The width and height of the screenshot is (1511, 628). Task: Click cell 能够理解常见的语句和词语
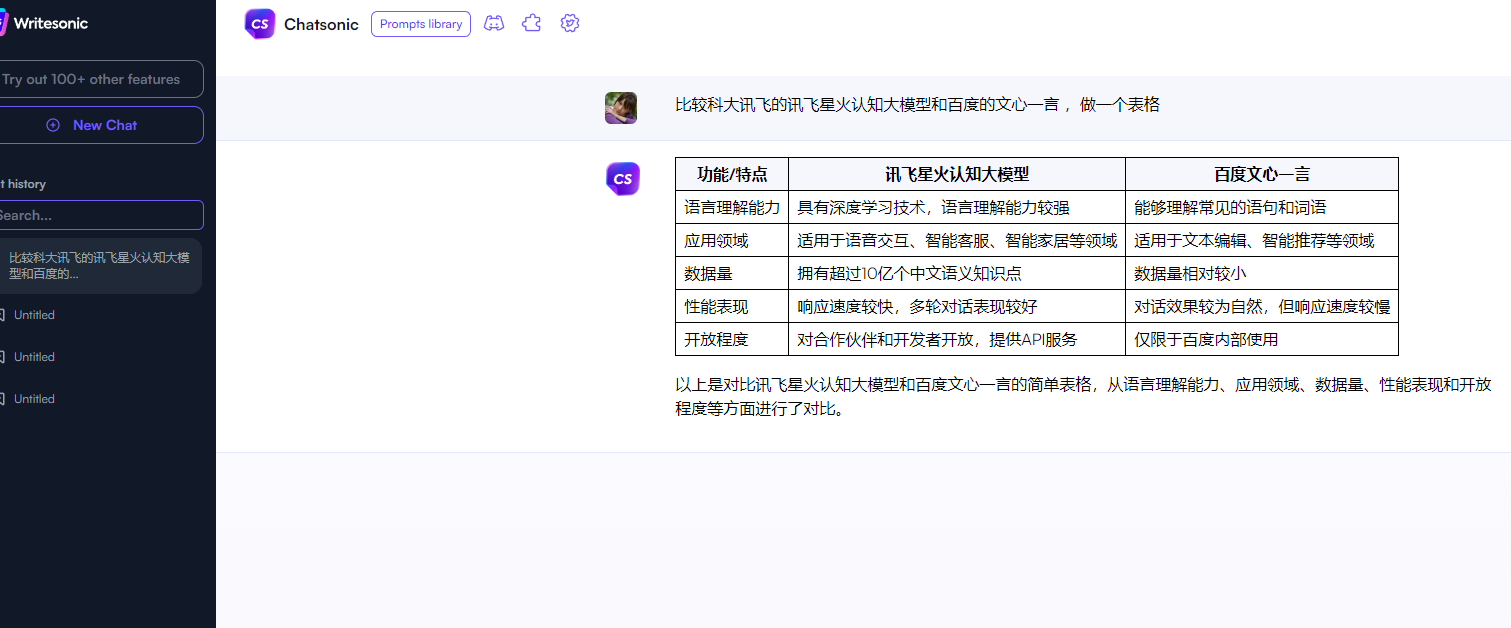point(1262,207)
